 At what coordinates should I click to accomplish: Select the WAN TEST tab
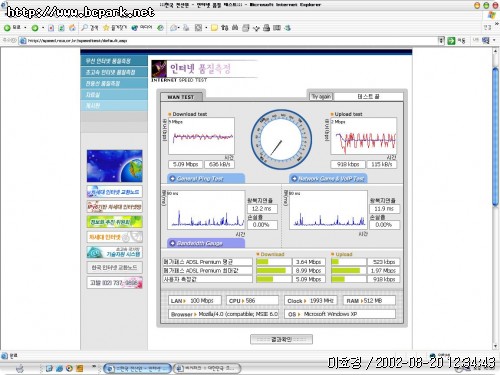coord(181,97)
